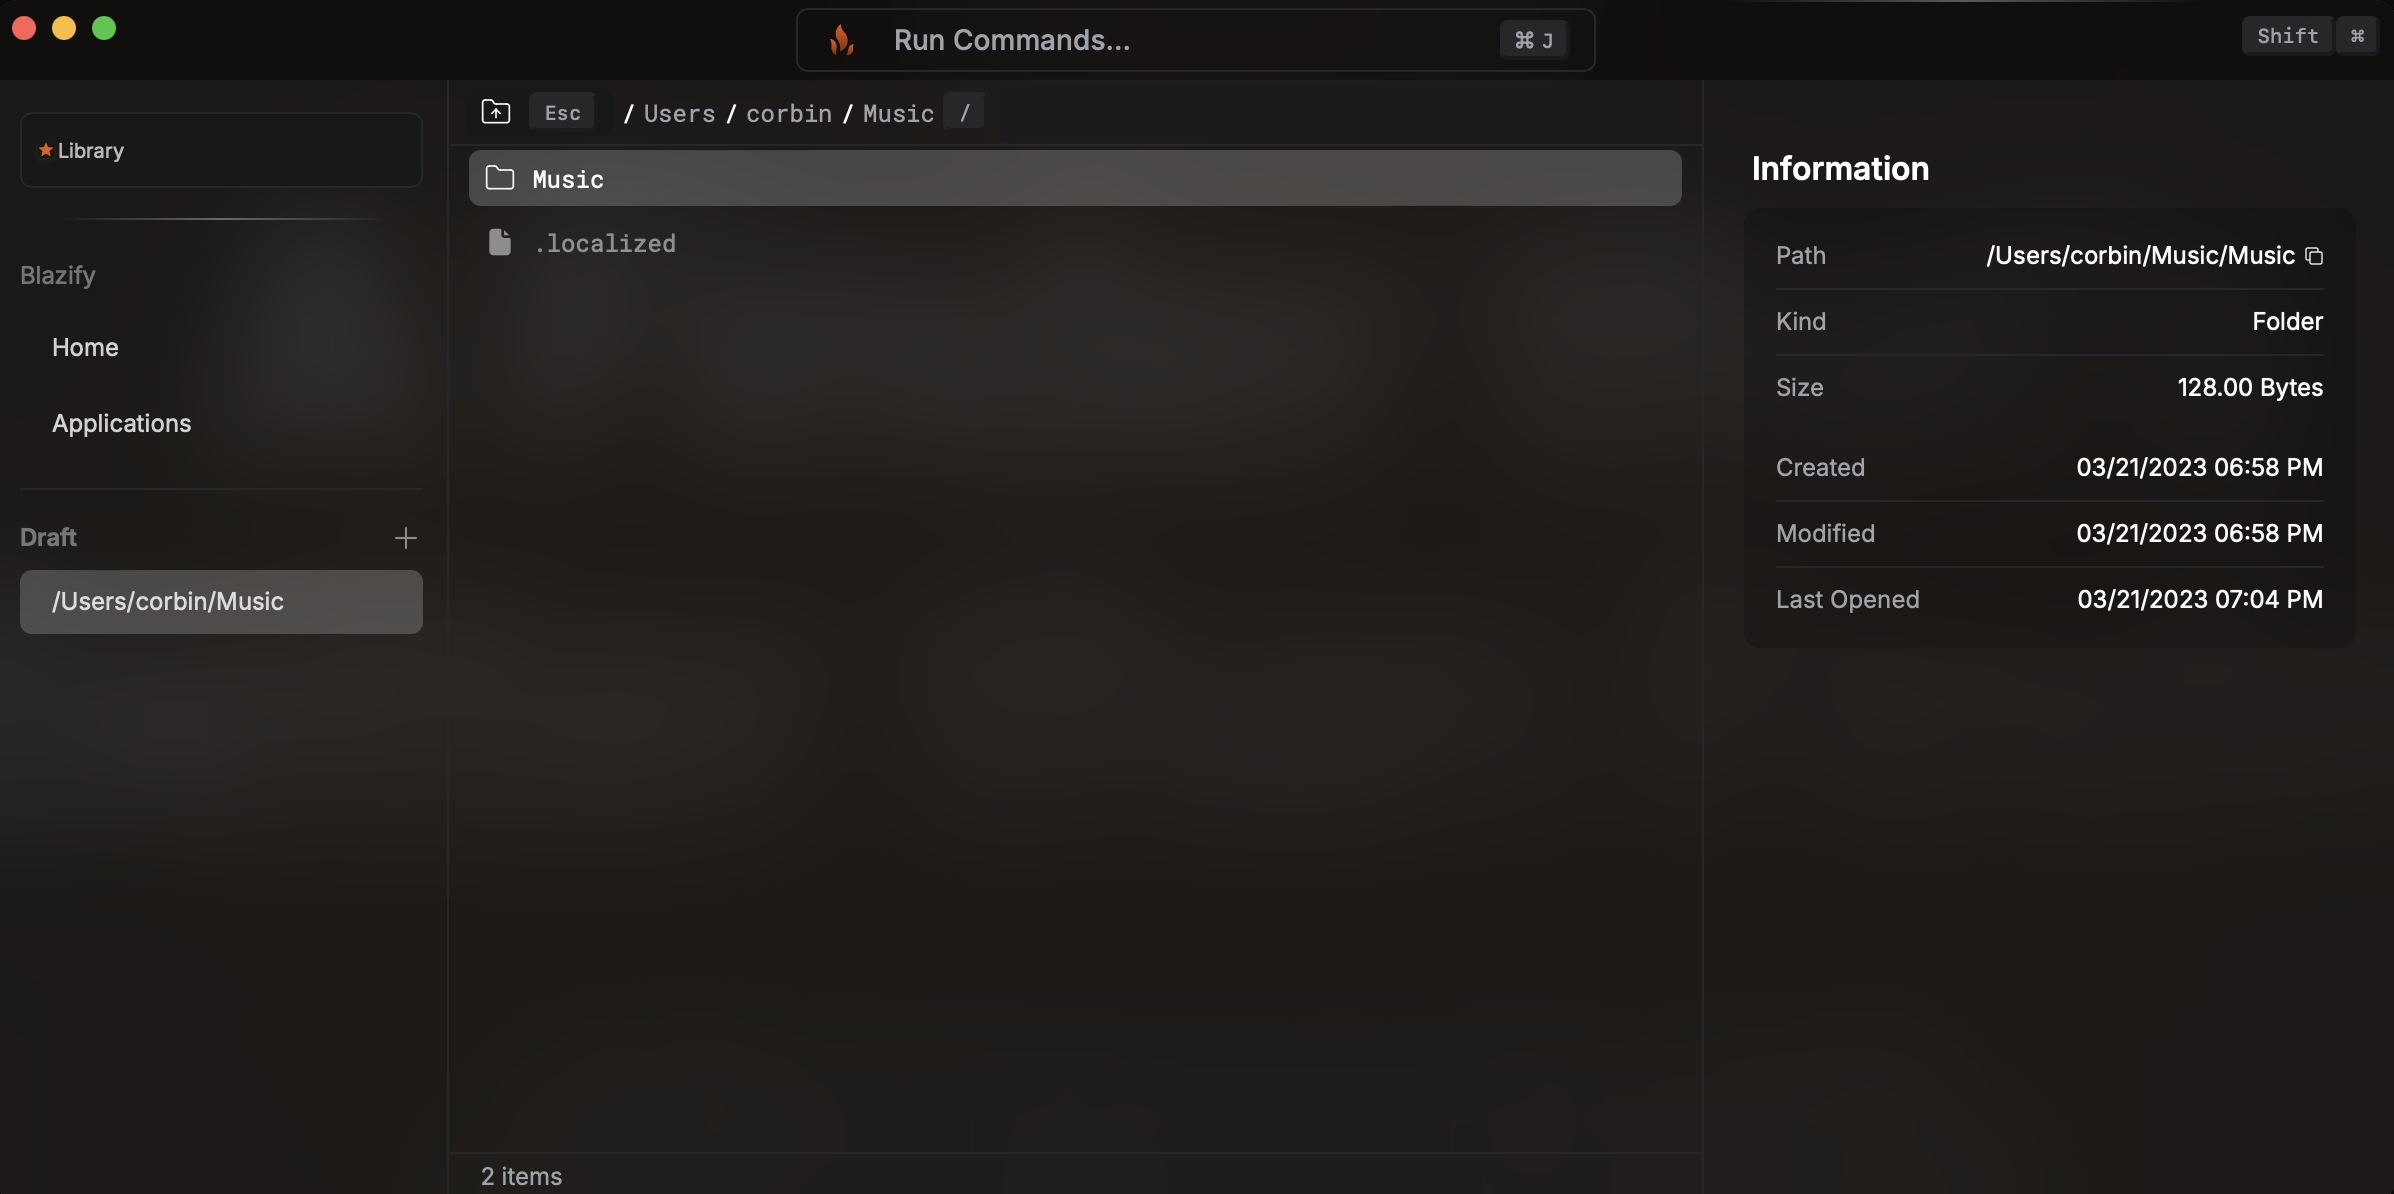Click the Blazify flame icon
Viewport: 2394px width, 1194px height.
tap(841, 40)
